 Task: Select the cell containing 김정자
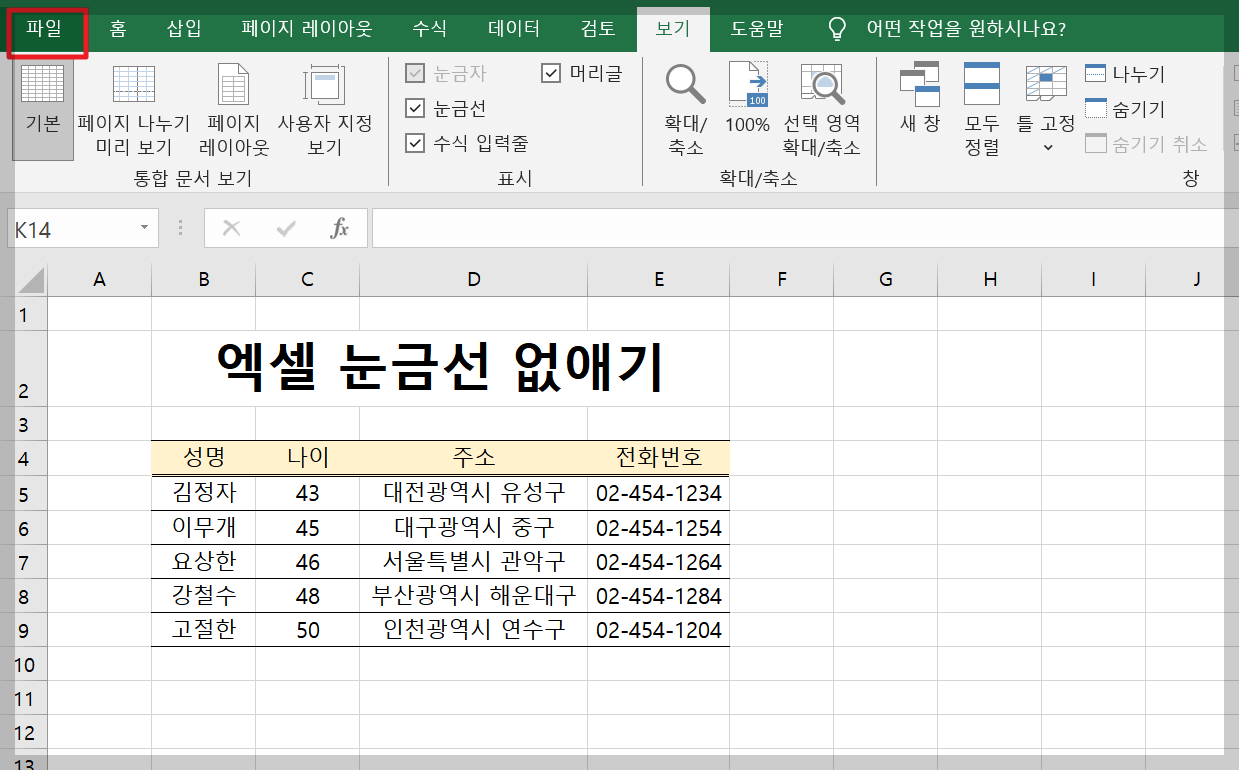pos(203,492)
